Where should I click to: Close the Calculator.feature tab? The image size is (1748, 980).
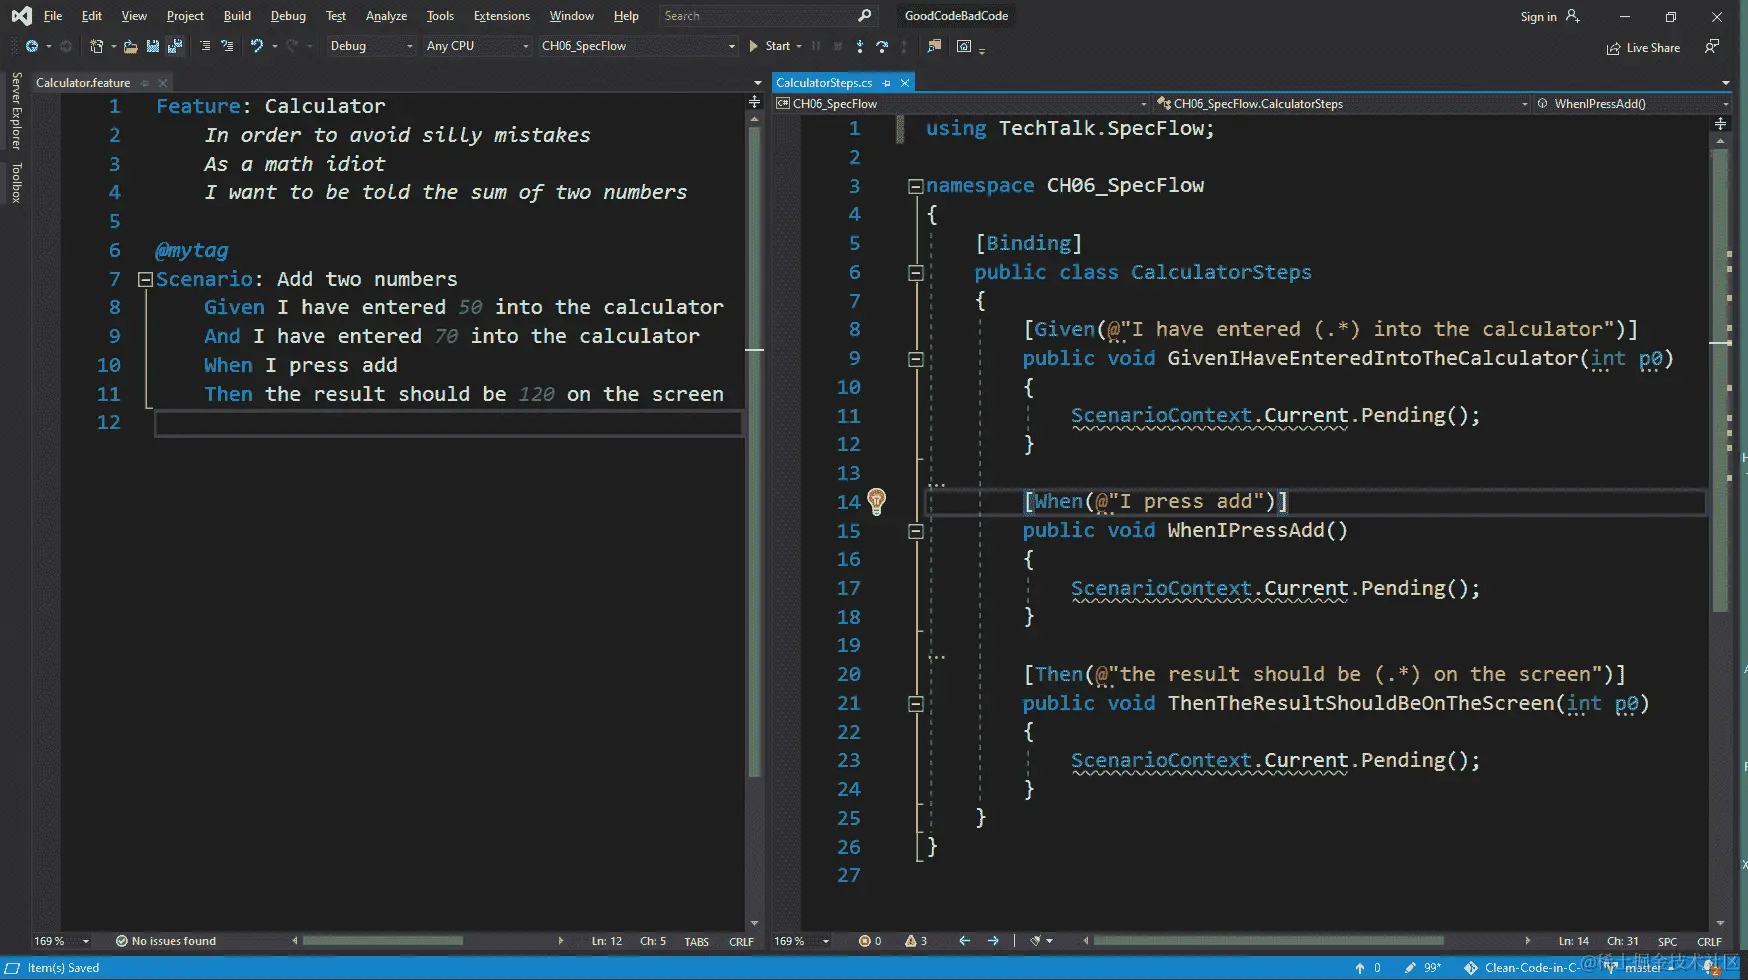(x=163, y=83)
